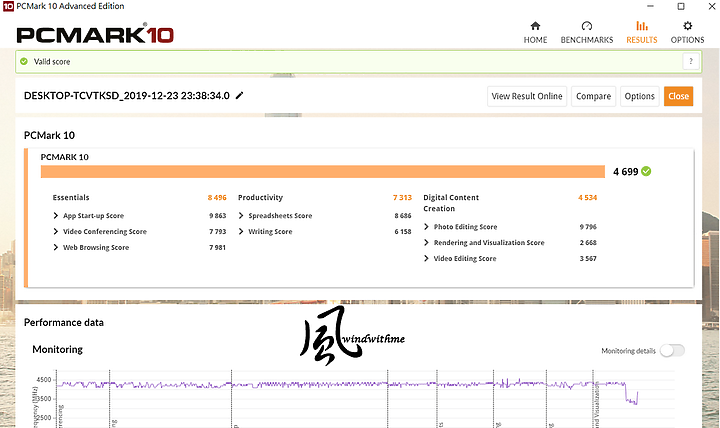Click the Photo Editing value 9 796
The height and width of the screenshot is (428, 720).
pyautogui.click(x=588, y=226)
